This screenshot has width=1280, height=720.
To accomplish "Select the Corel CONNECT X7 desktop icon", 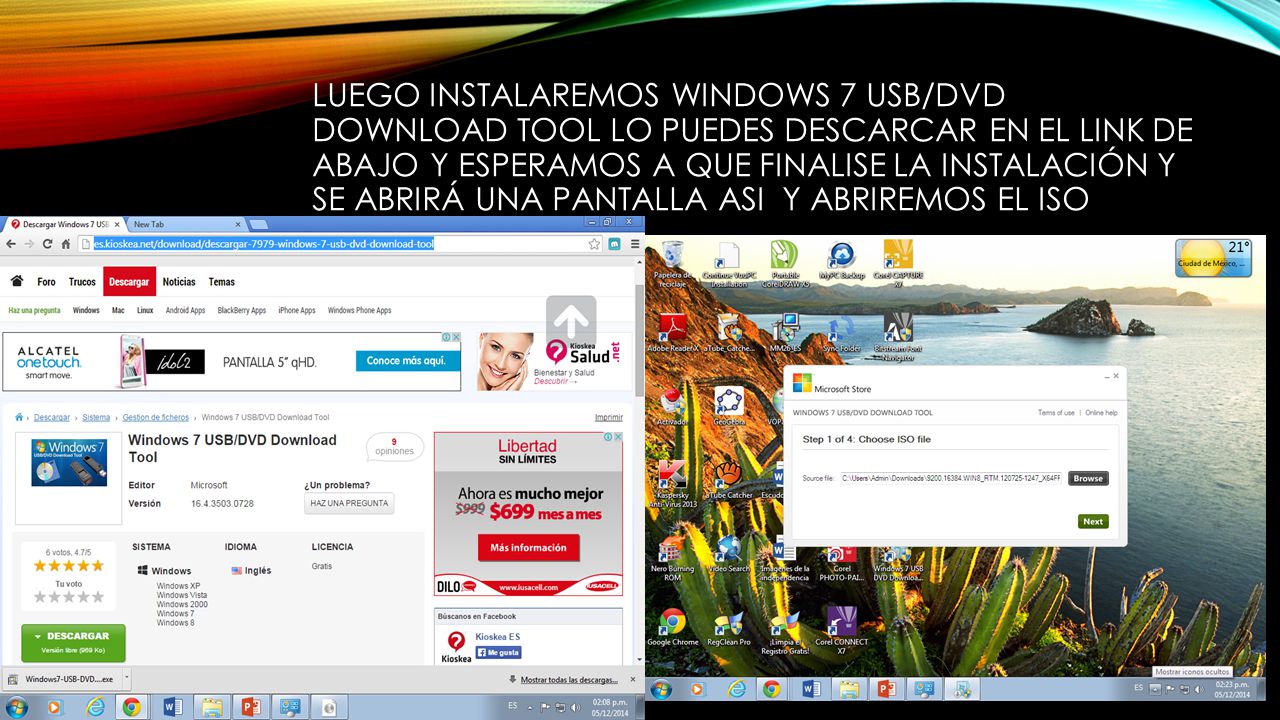I will [x=842, y=631].
